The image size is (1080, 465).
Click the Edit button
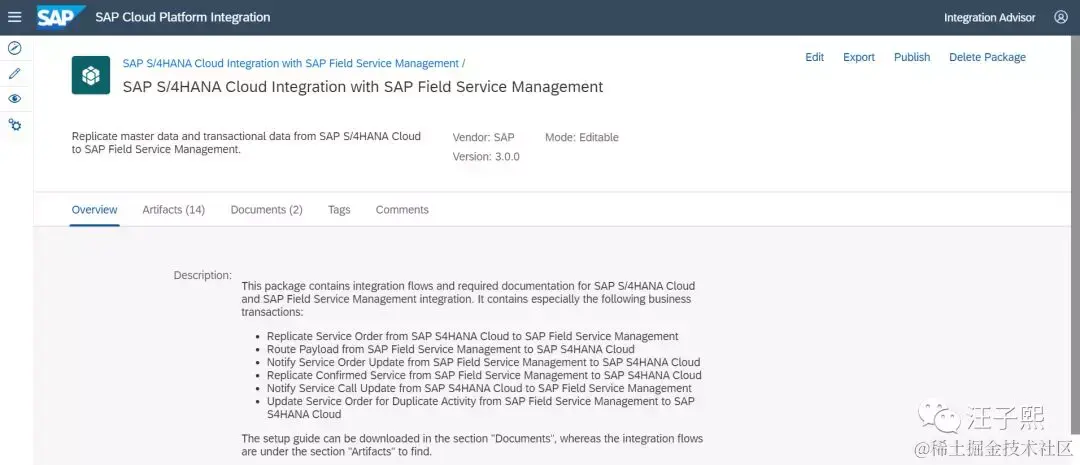(x=814, y=57)
